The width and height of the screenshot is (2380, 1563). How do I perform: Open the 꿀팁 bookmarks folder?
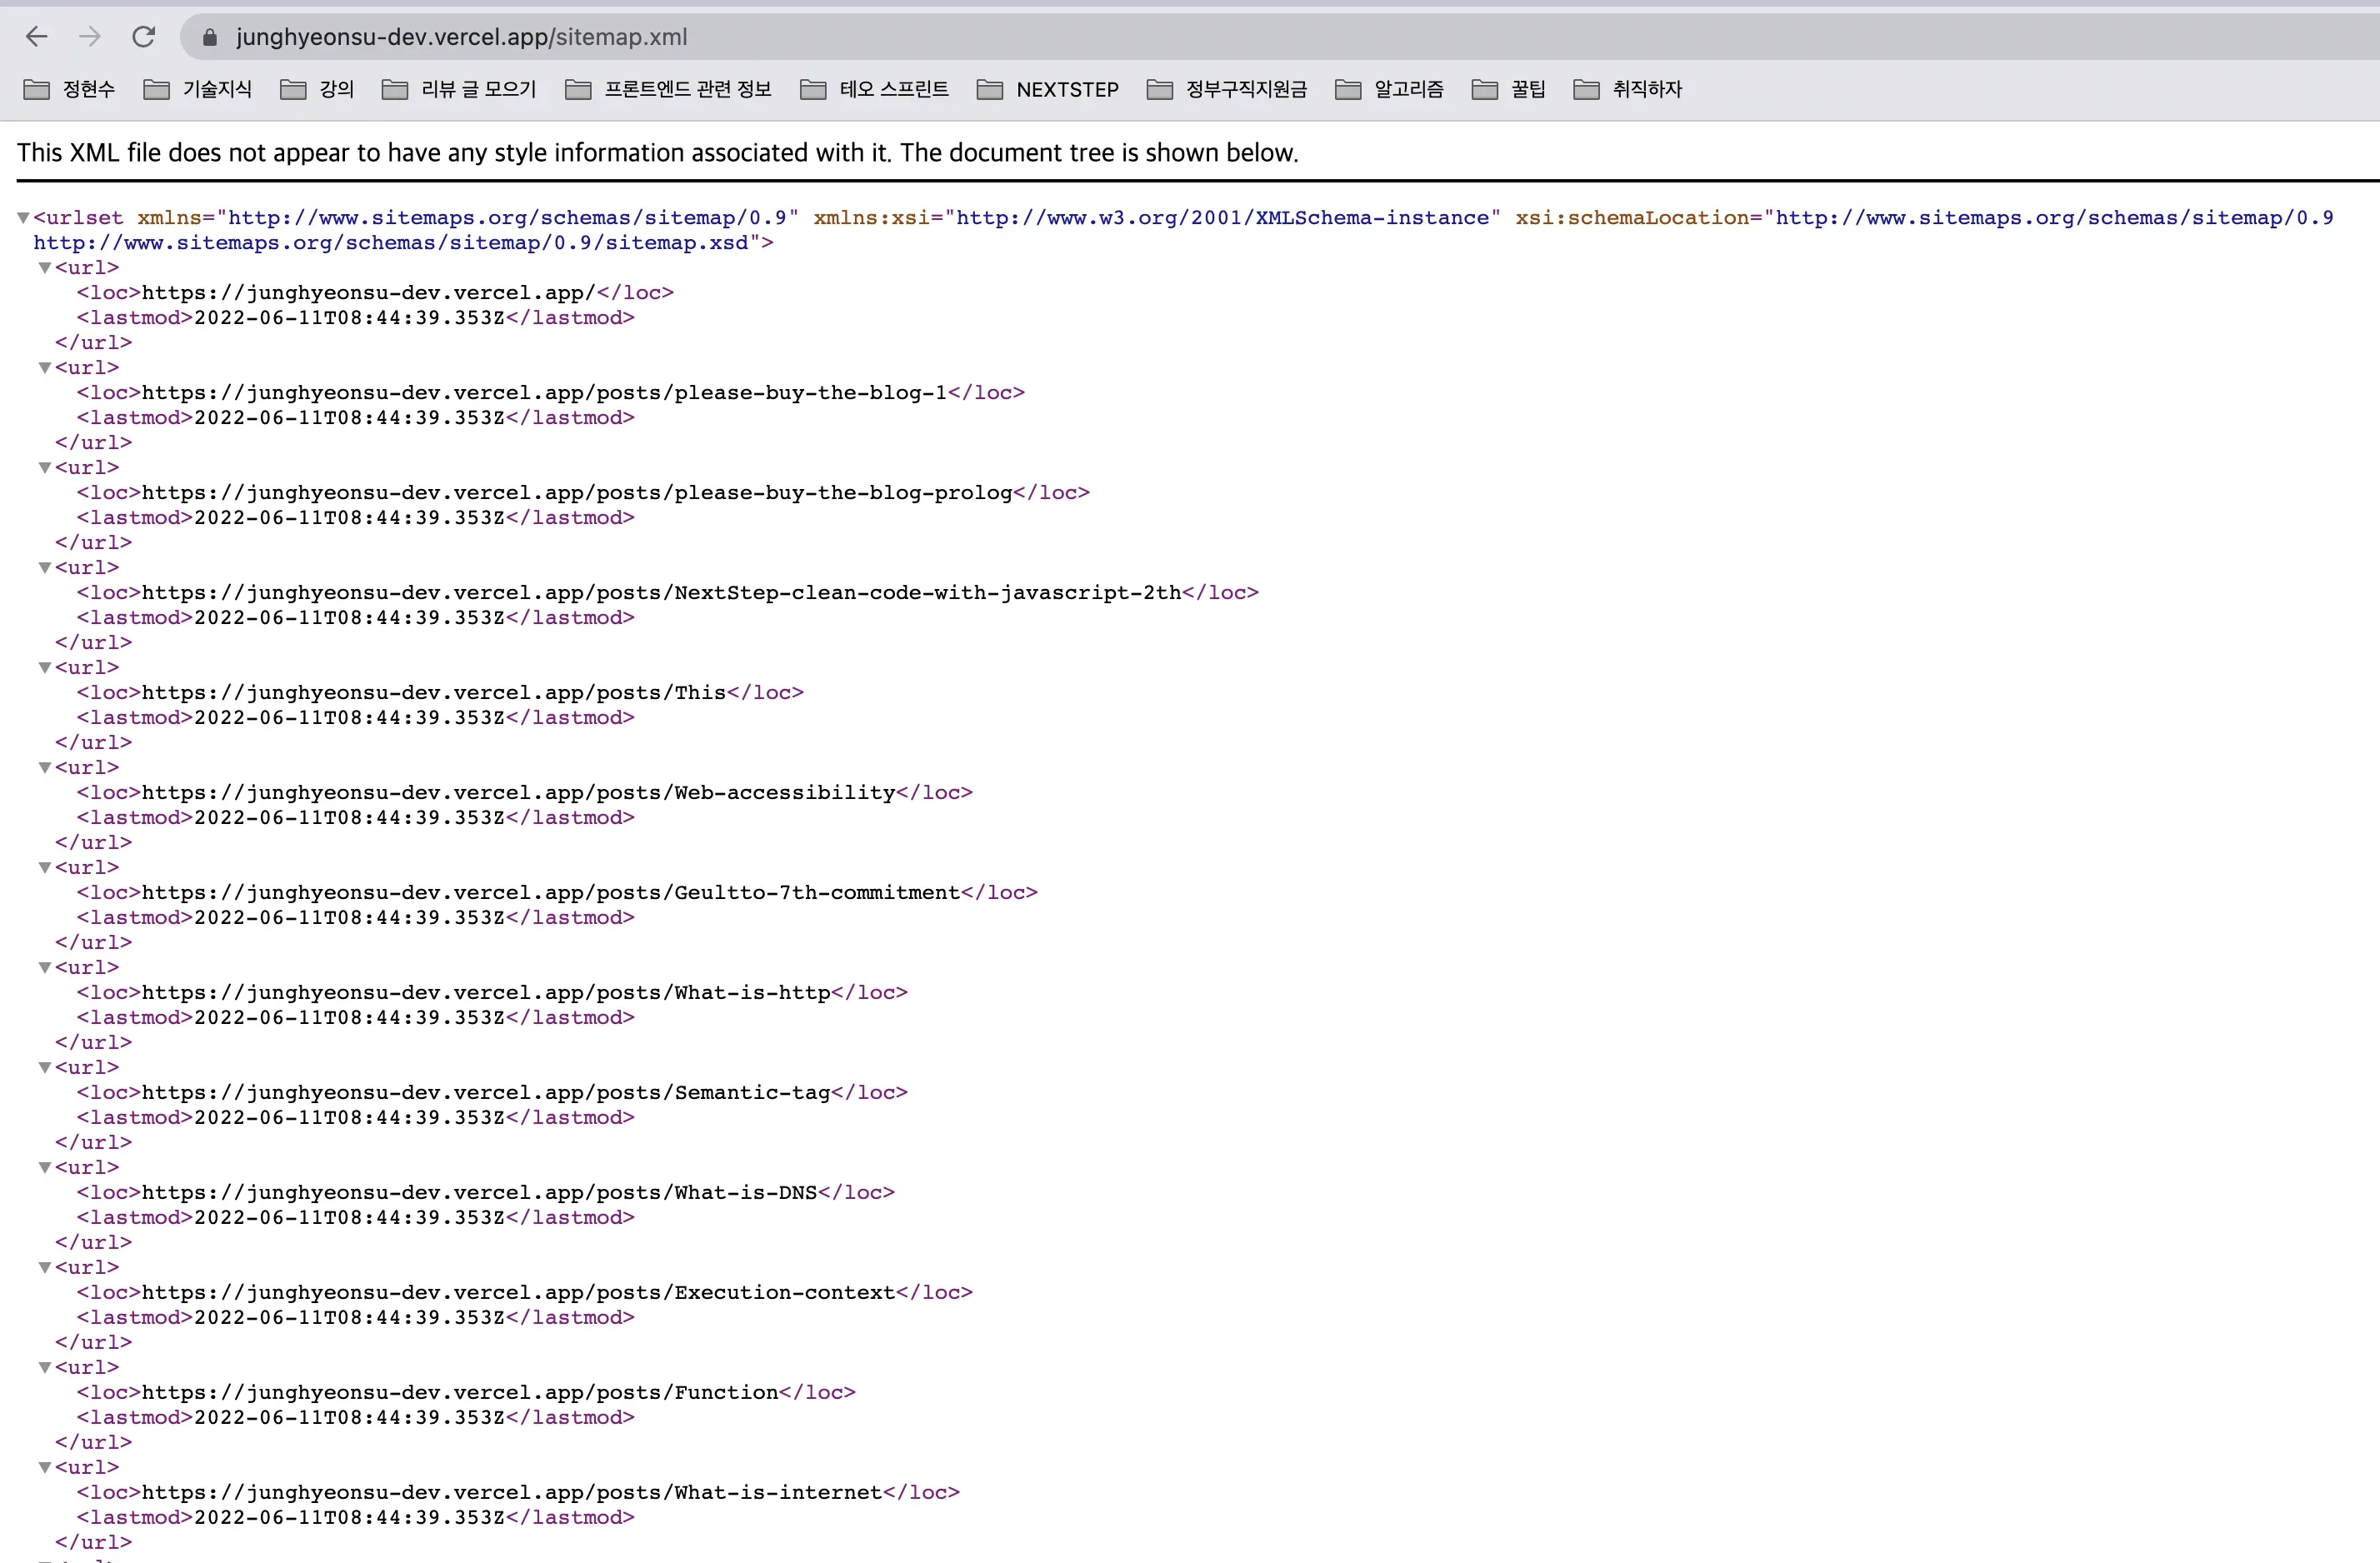point(1509,89)
